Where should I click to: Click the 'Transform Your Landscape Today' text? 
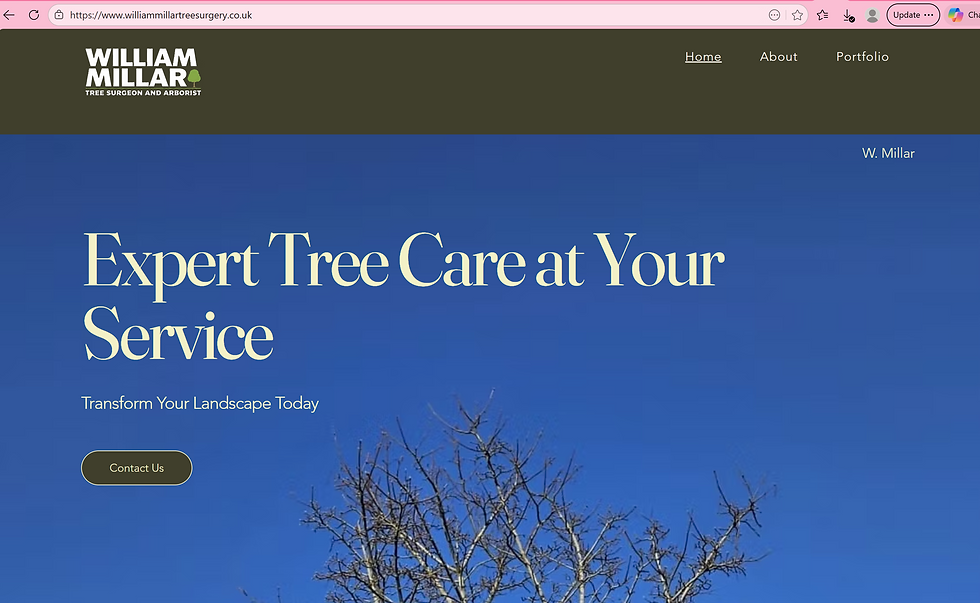tap(200, 404)
